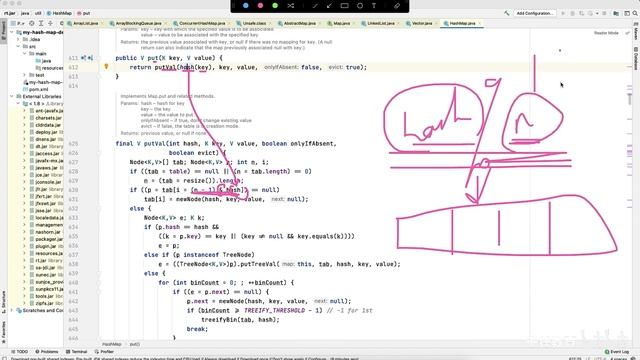This screenshot has width=640, height=360.
Task: Close the HashMap.java tab
Action: (480, 23)
